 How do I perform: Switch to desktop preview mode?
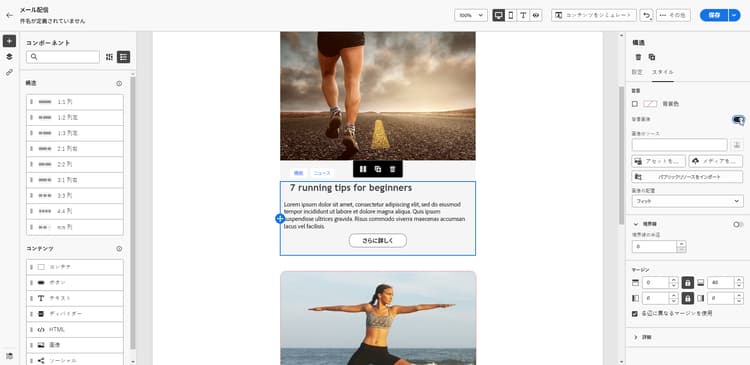tap(499, 15)
